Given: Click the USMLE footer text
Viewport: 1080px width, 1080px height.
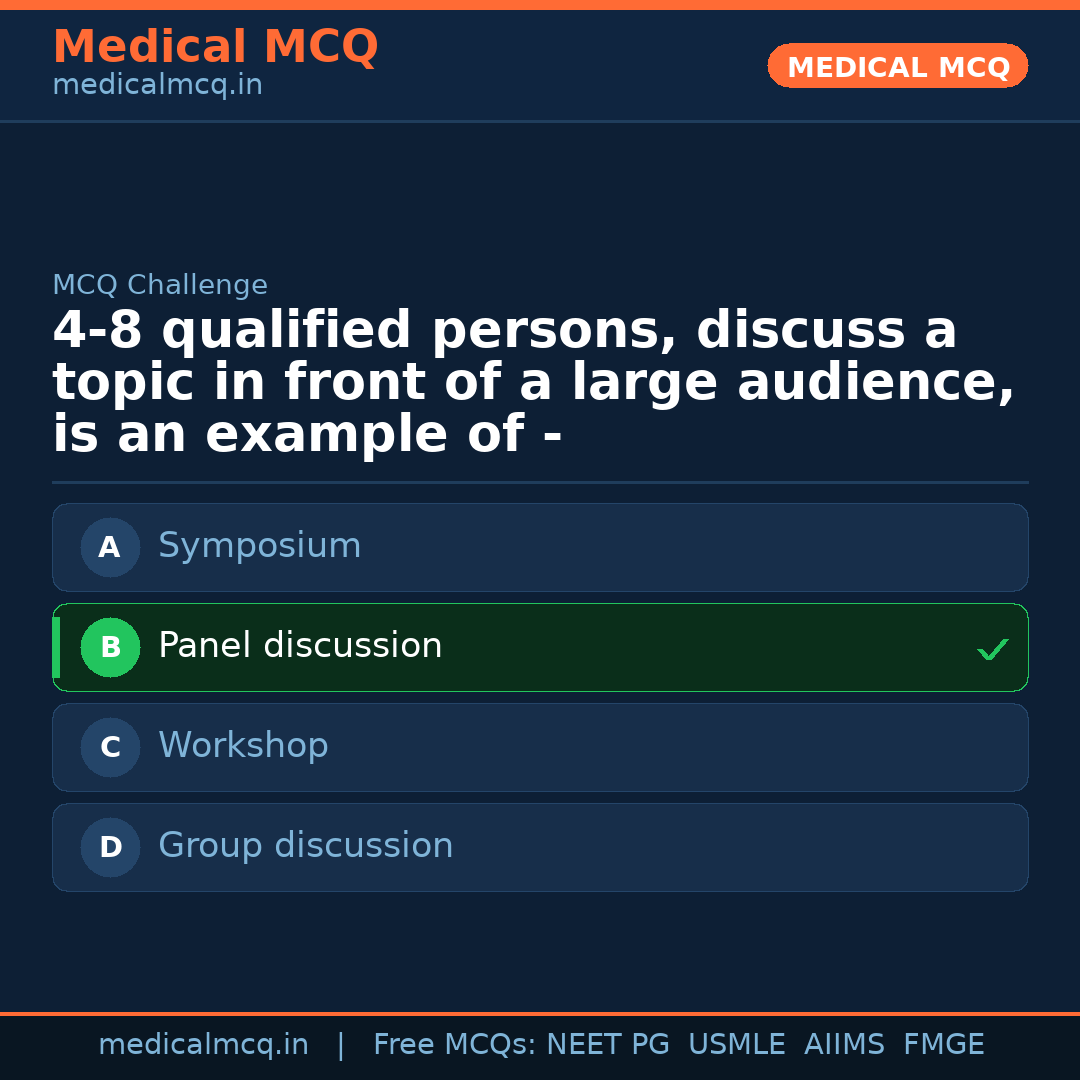Looking at the screenshot, I should tap(736, 1045).
